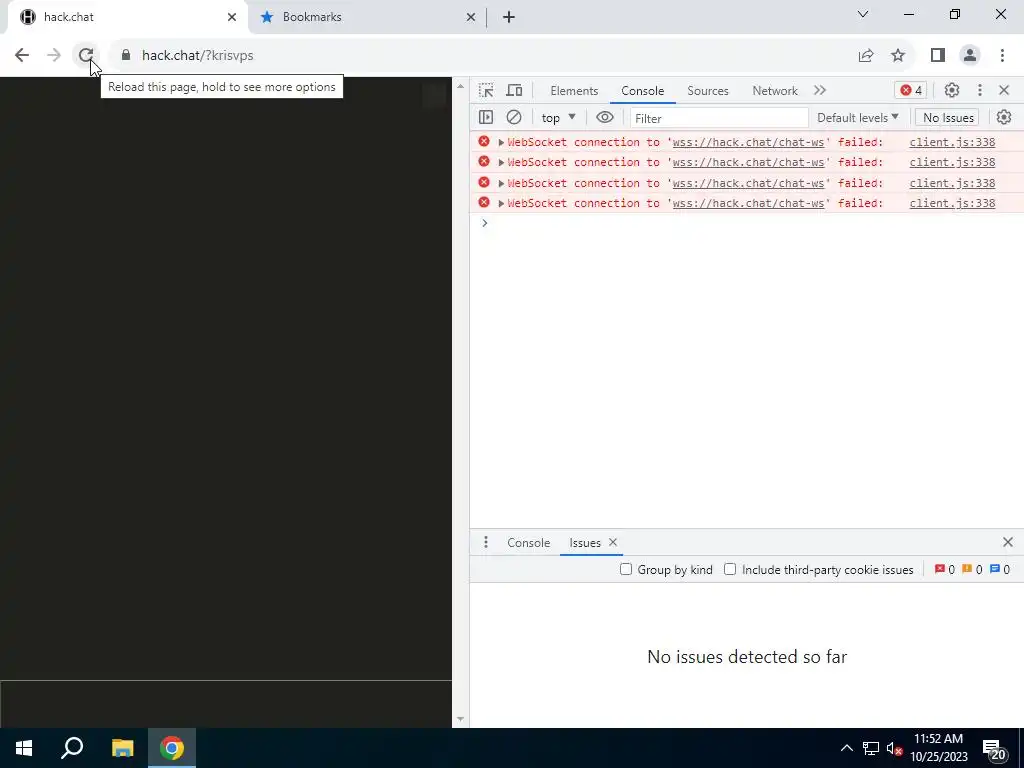The image size is (1024, 768).
Task: Open the Default levels dropdown
Action: tap(857, 118)
